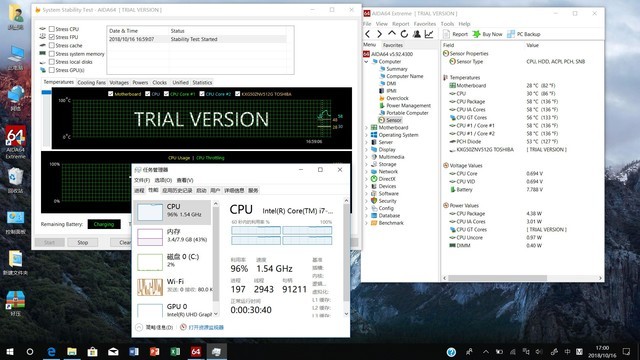The width and height of the screenshot is (640, 360).
Task: Open PC Backup from toolbar
Action: coord(524,34)
